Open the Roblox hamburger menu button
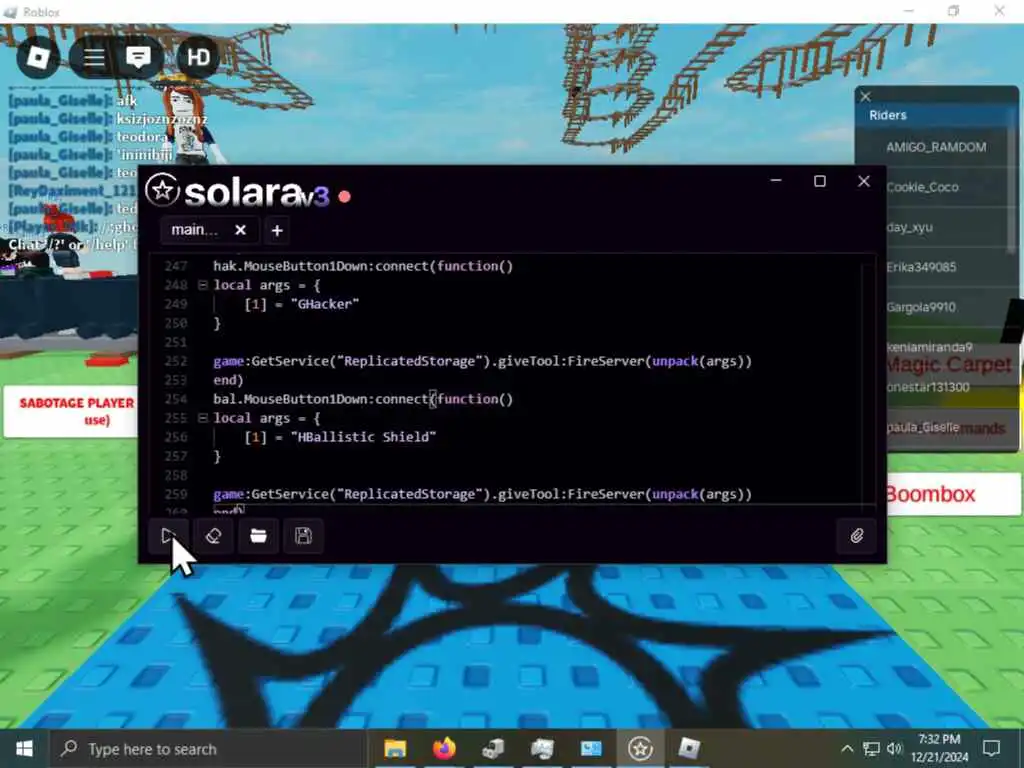The image size is (1024, 768). coord(94,57)
